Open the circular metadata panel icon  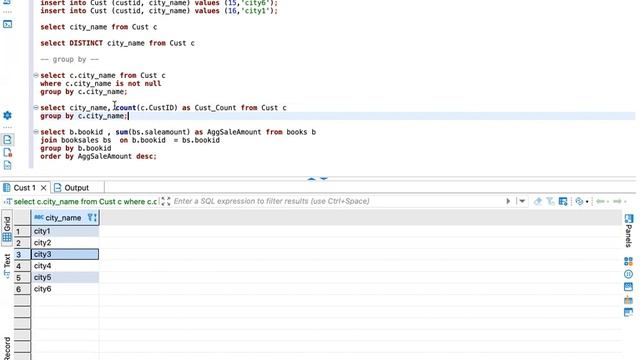tap(629, 274)
